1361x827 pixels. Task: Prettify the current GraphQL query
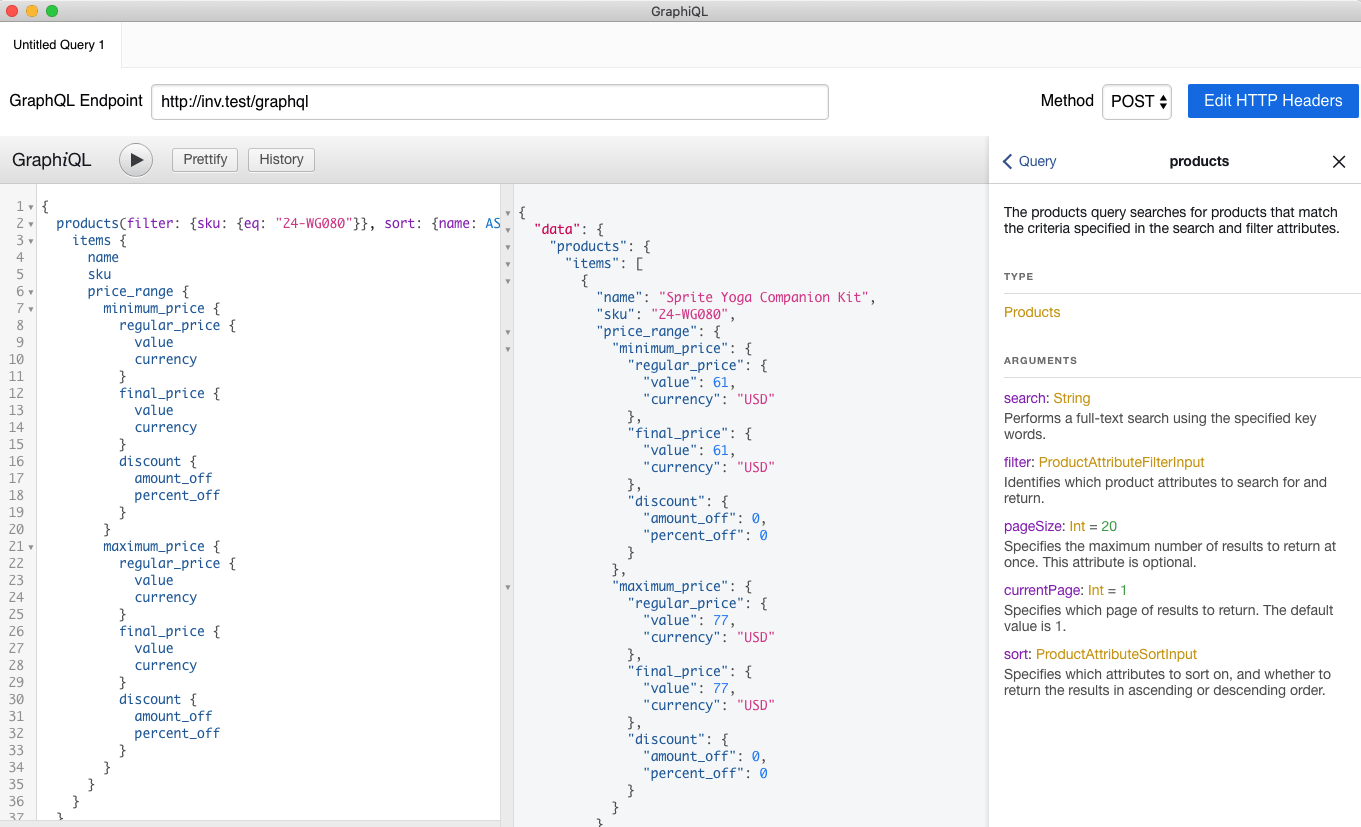pos(204,159)
